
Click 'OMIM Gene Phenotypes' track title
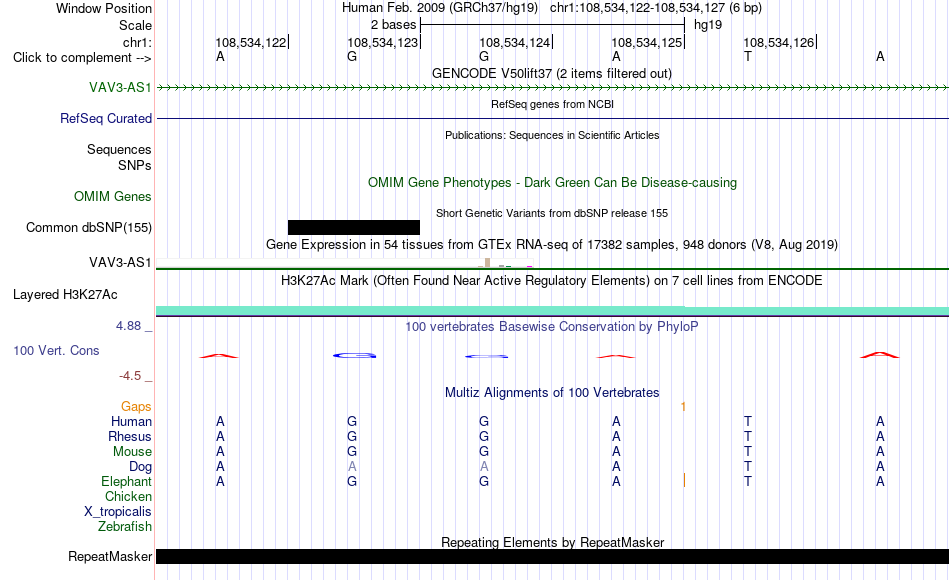[552, 182]
